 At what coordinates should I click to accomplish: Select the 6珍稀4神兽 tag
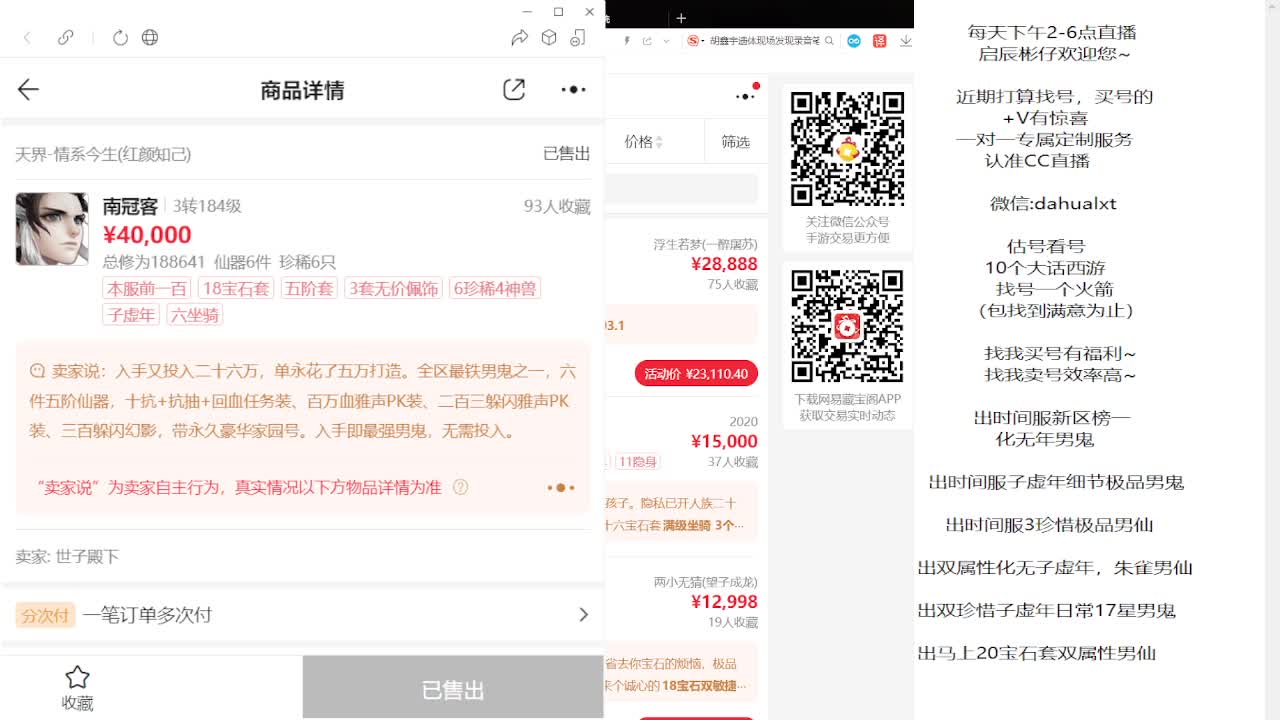coord(495,289)
